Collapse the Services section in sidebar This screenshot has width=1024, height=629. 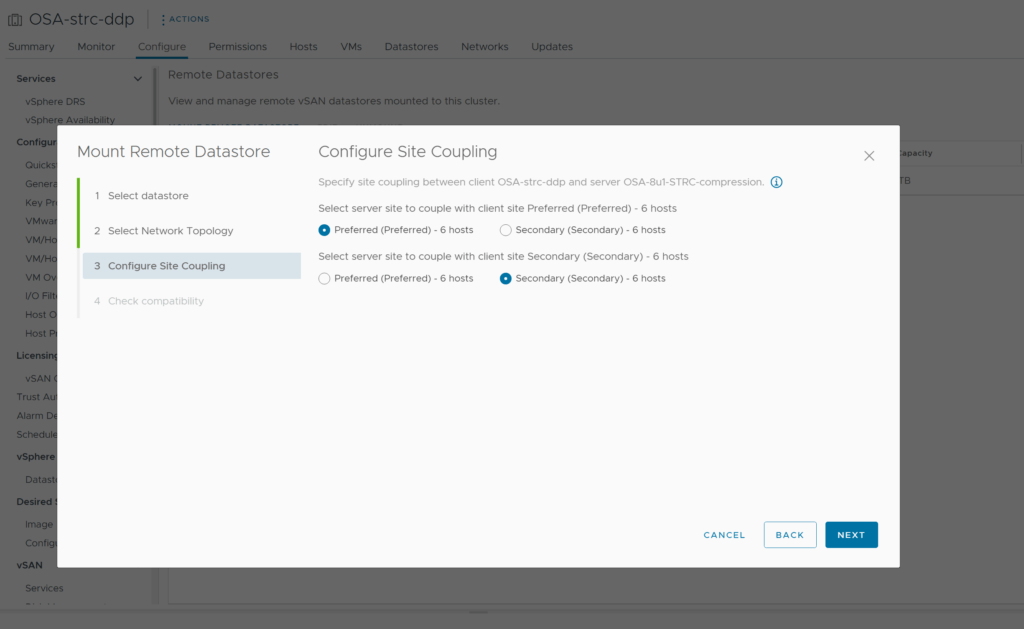[x=138, y=79]
